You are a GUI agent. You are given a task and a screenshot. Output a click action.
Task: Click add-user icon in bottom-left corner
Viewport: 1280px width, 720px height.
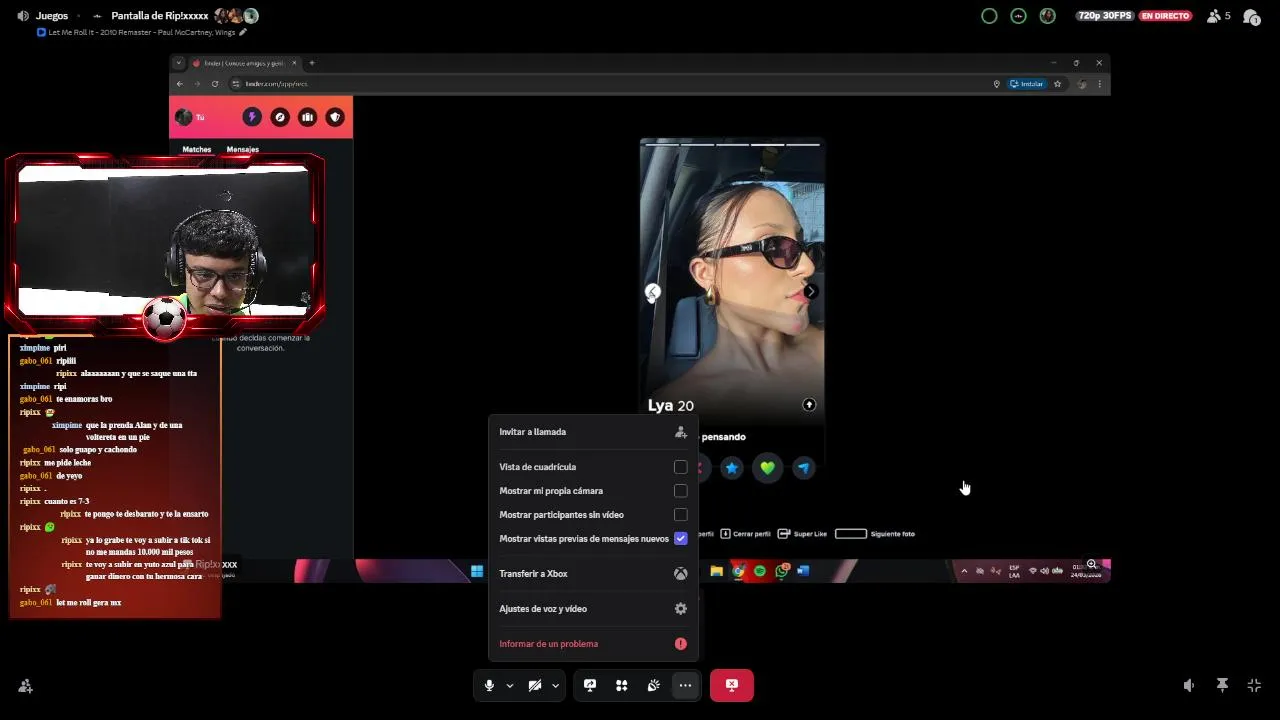[25, 686]
